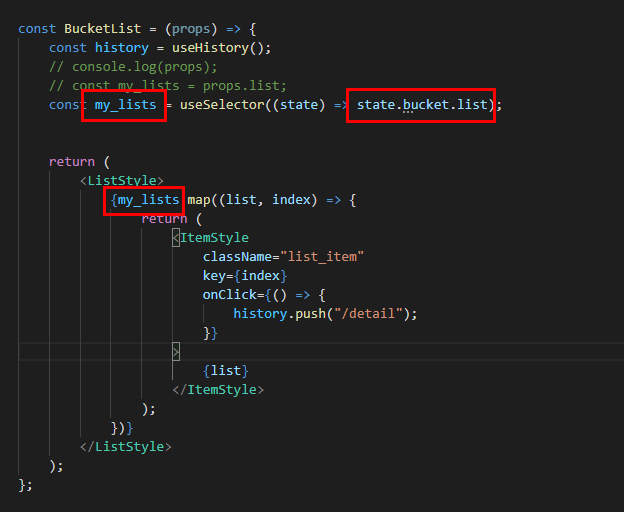Click index inside the key attribute

[x=260, y=276]
